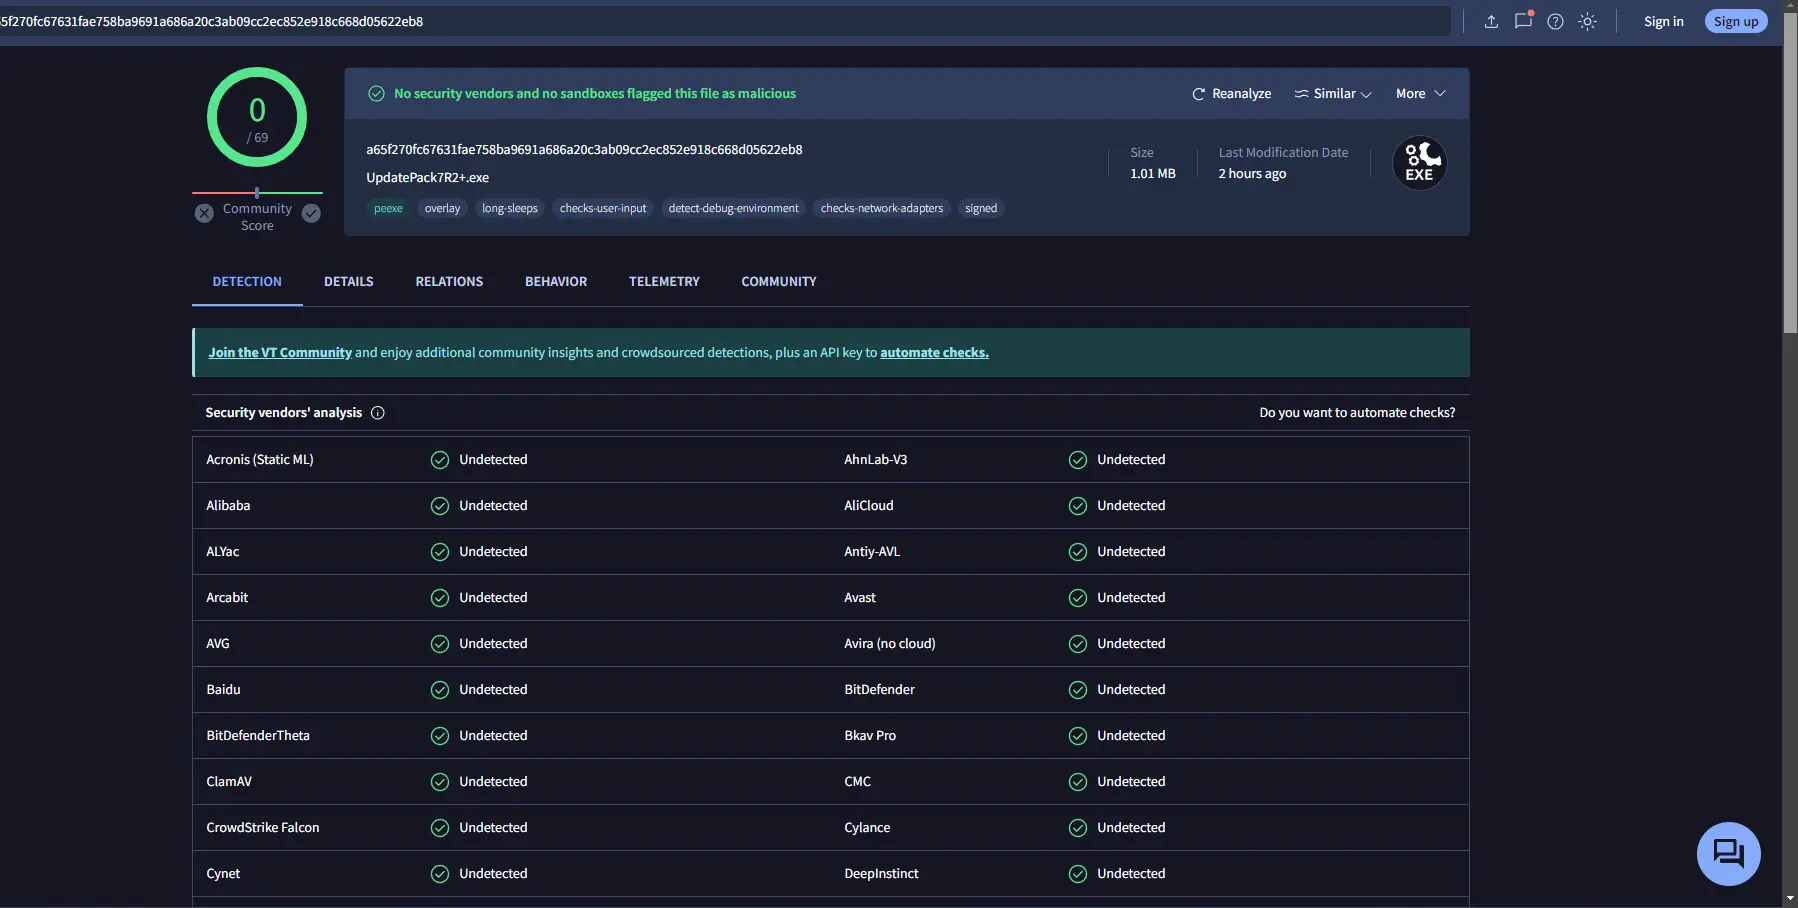
Task: Open the notifications flag icon
Action: tap(1523, 20)
